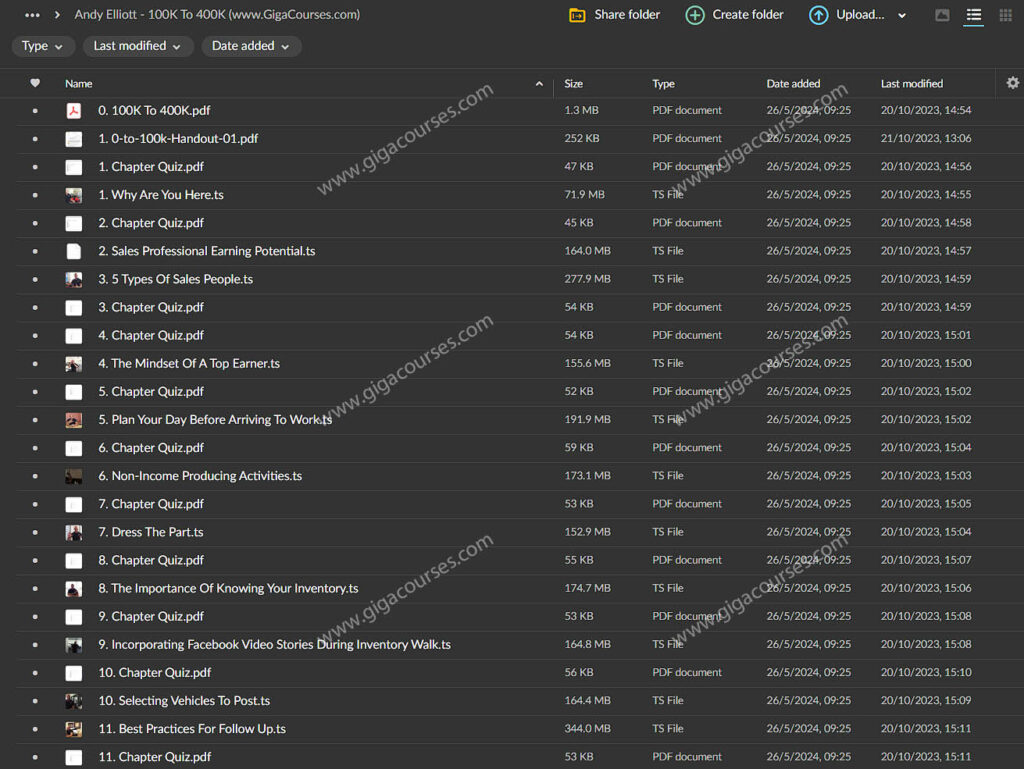The height and width of the screenshot is (769, 1024).
Task: Click the Upload arrow icon
Action: point(818,15)
